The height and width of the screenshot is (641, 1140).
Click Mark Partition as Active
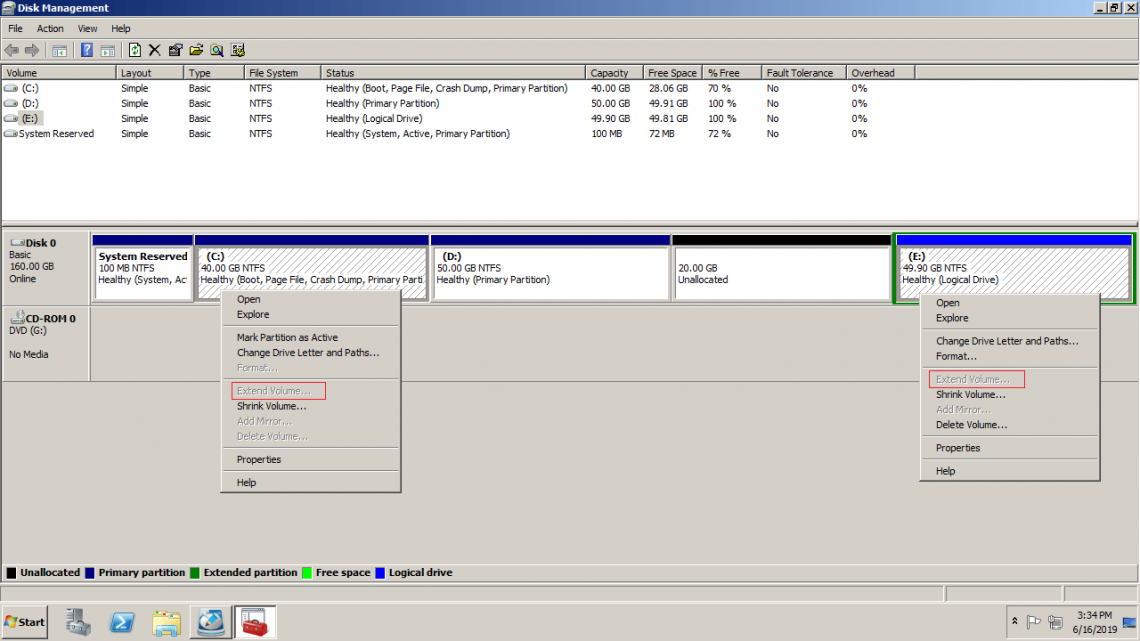287,338
